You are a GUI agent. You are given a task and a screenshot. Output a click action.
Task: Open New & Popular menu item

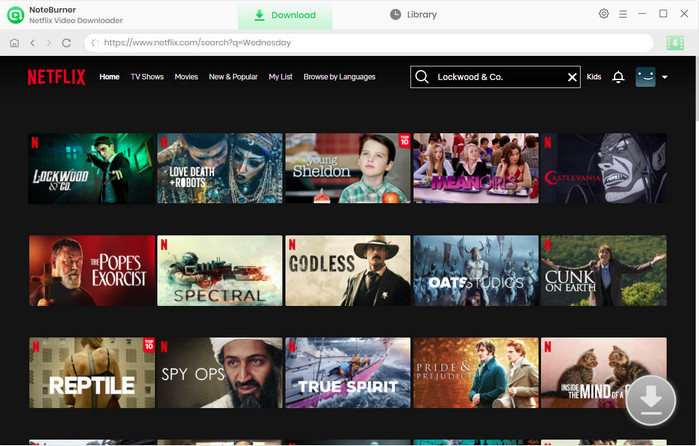(x=233, y=77)
